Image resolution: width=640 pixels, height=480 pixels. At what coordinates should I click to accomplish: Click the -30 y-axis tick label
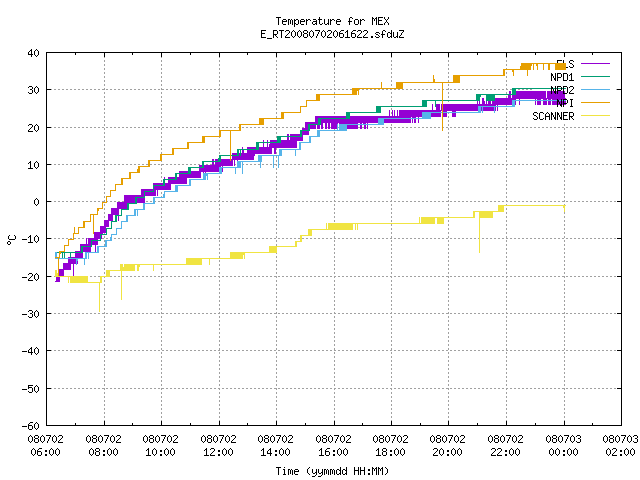pyautogui.click(x=31, y=314)
